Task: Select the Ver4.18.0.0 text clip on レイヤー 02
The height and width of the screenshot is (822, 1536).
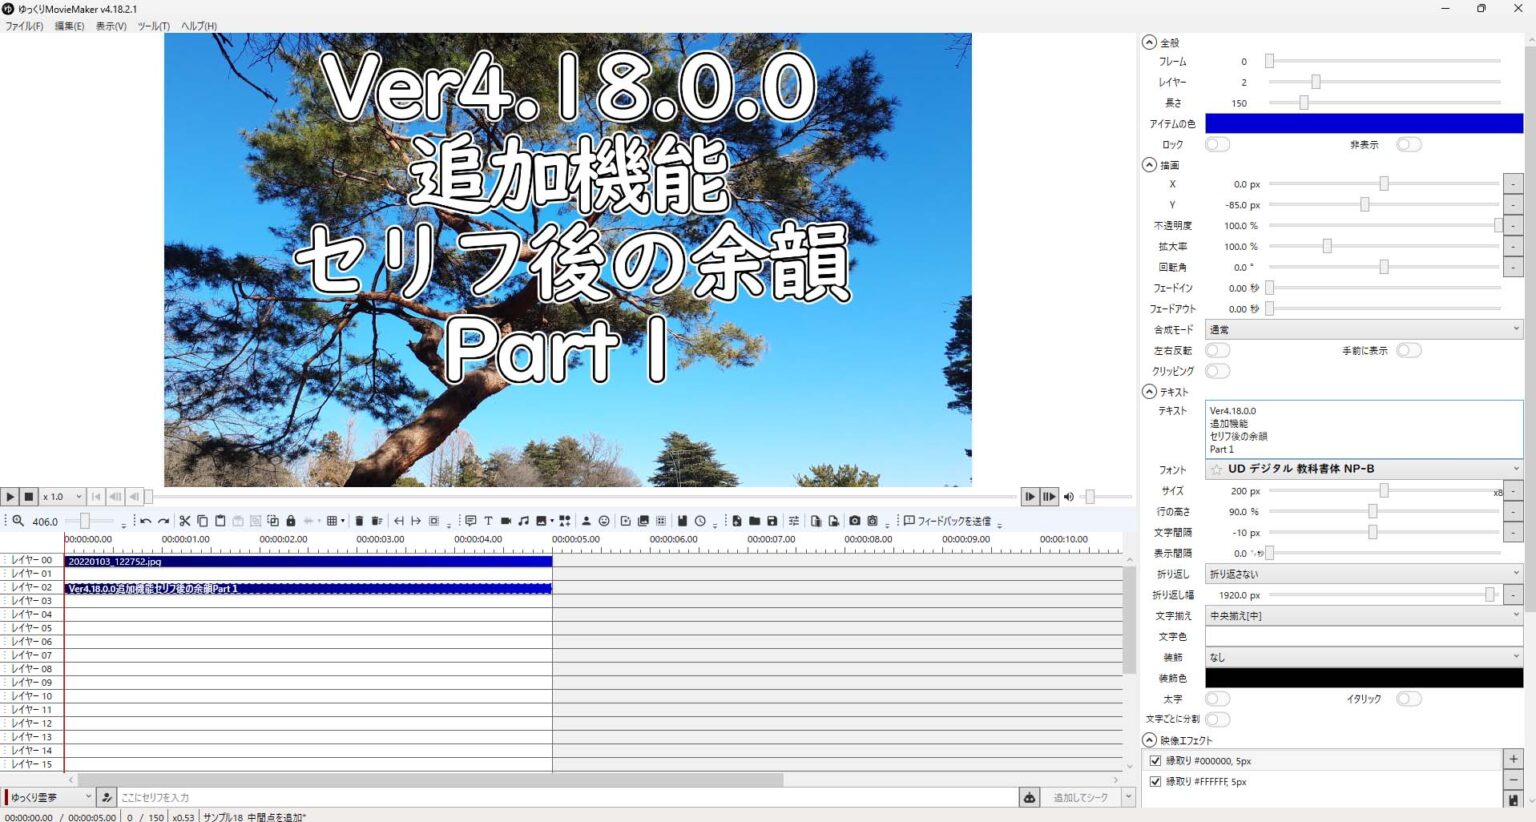Action: (x=300, y=589)
